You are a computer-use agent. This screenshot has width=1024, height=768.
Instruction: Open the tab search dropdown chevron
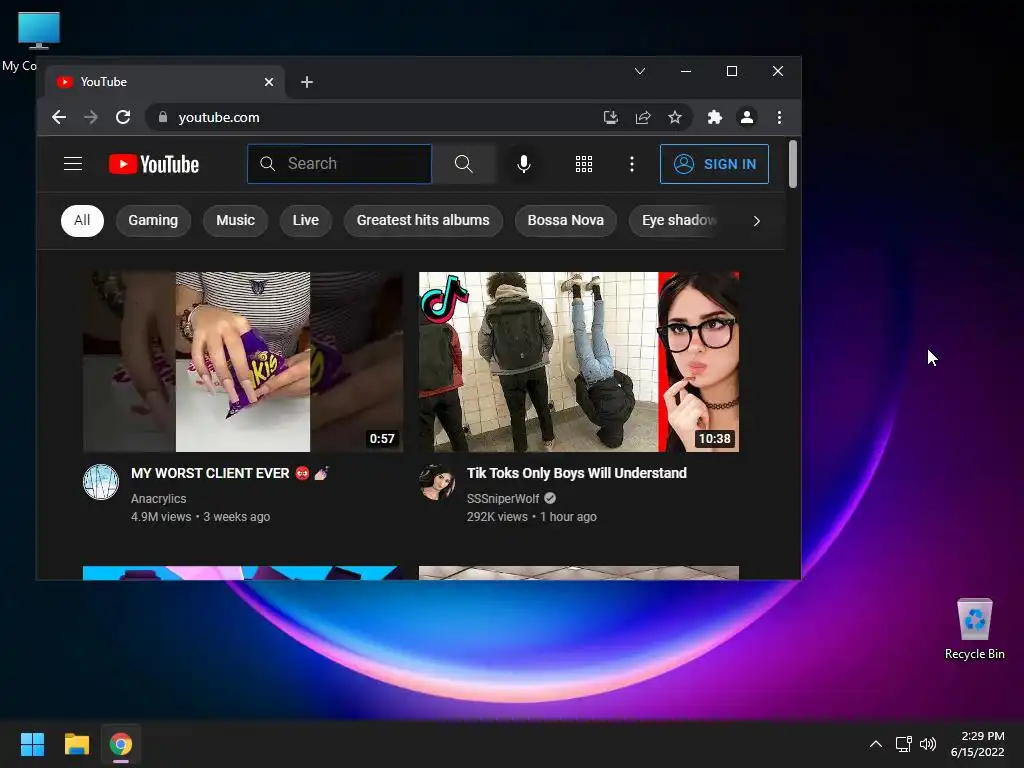640,71
